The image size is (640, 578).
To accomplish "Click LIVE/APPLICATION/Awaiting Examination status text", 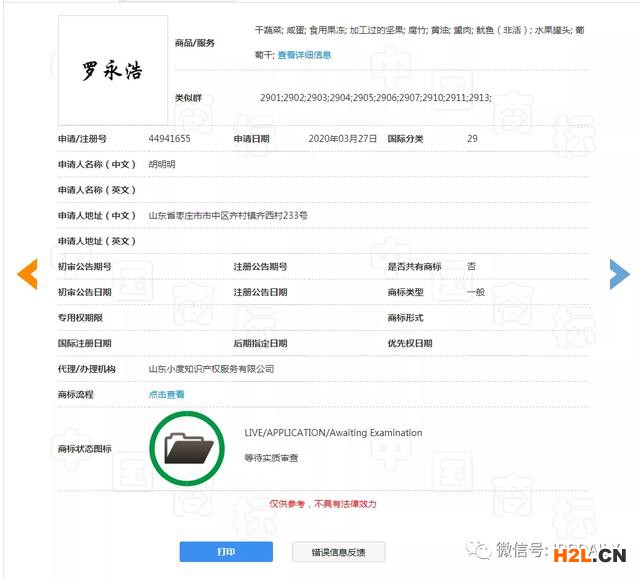I will coord(333,433).
